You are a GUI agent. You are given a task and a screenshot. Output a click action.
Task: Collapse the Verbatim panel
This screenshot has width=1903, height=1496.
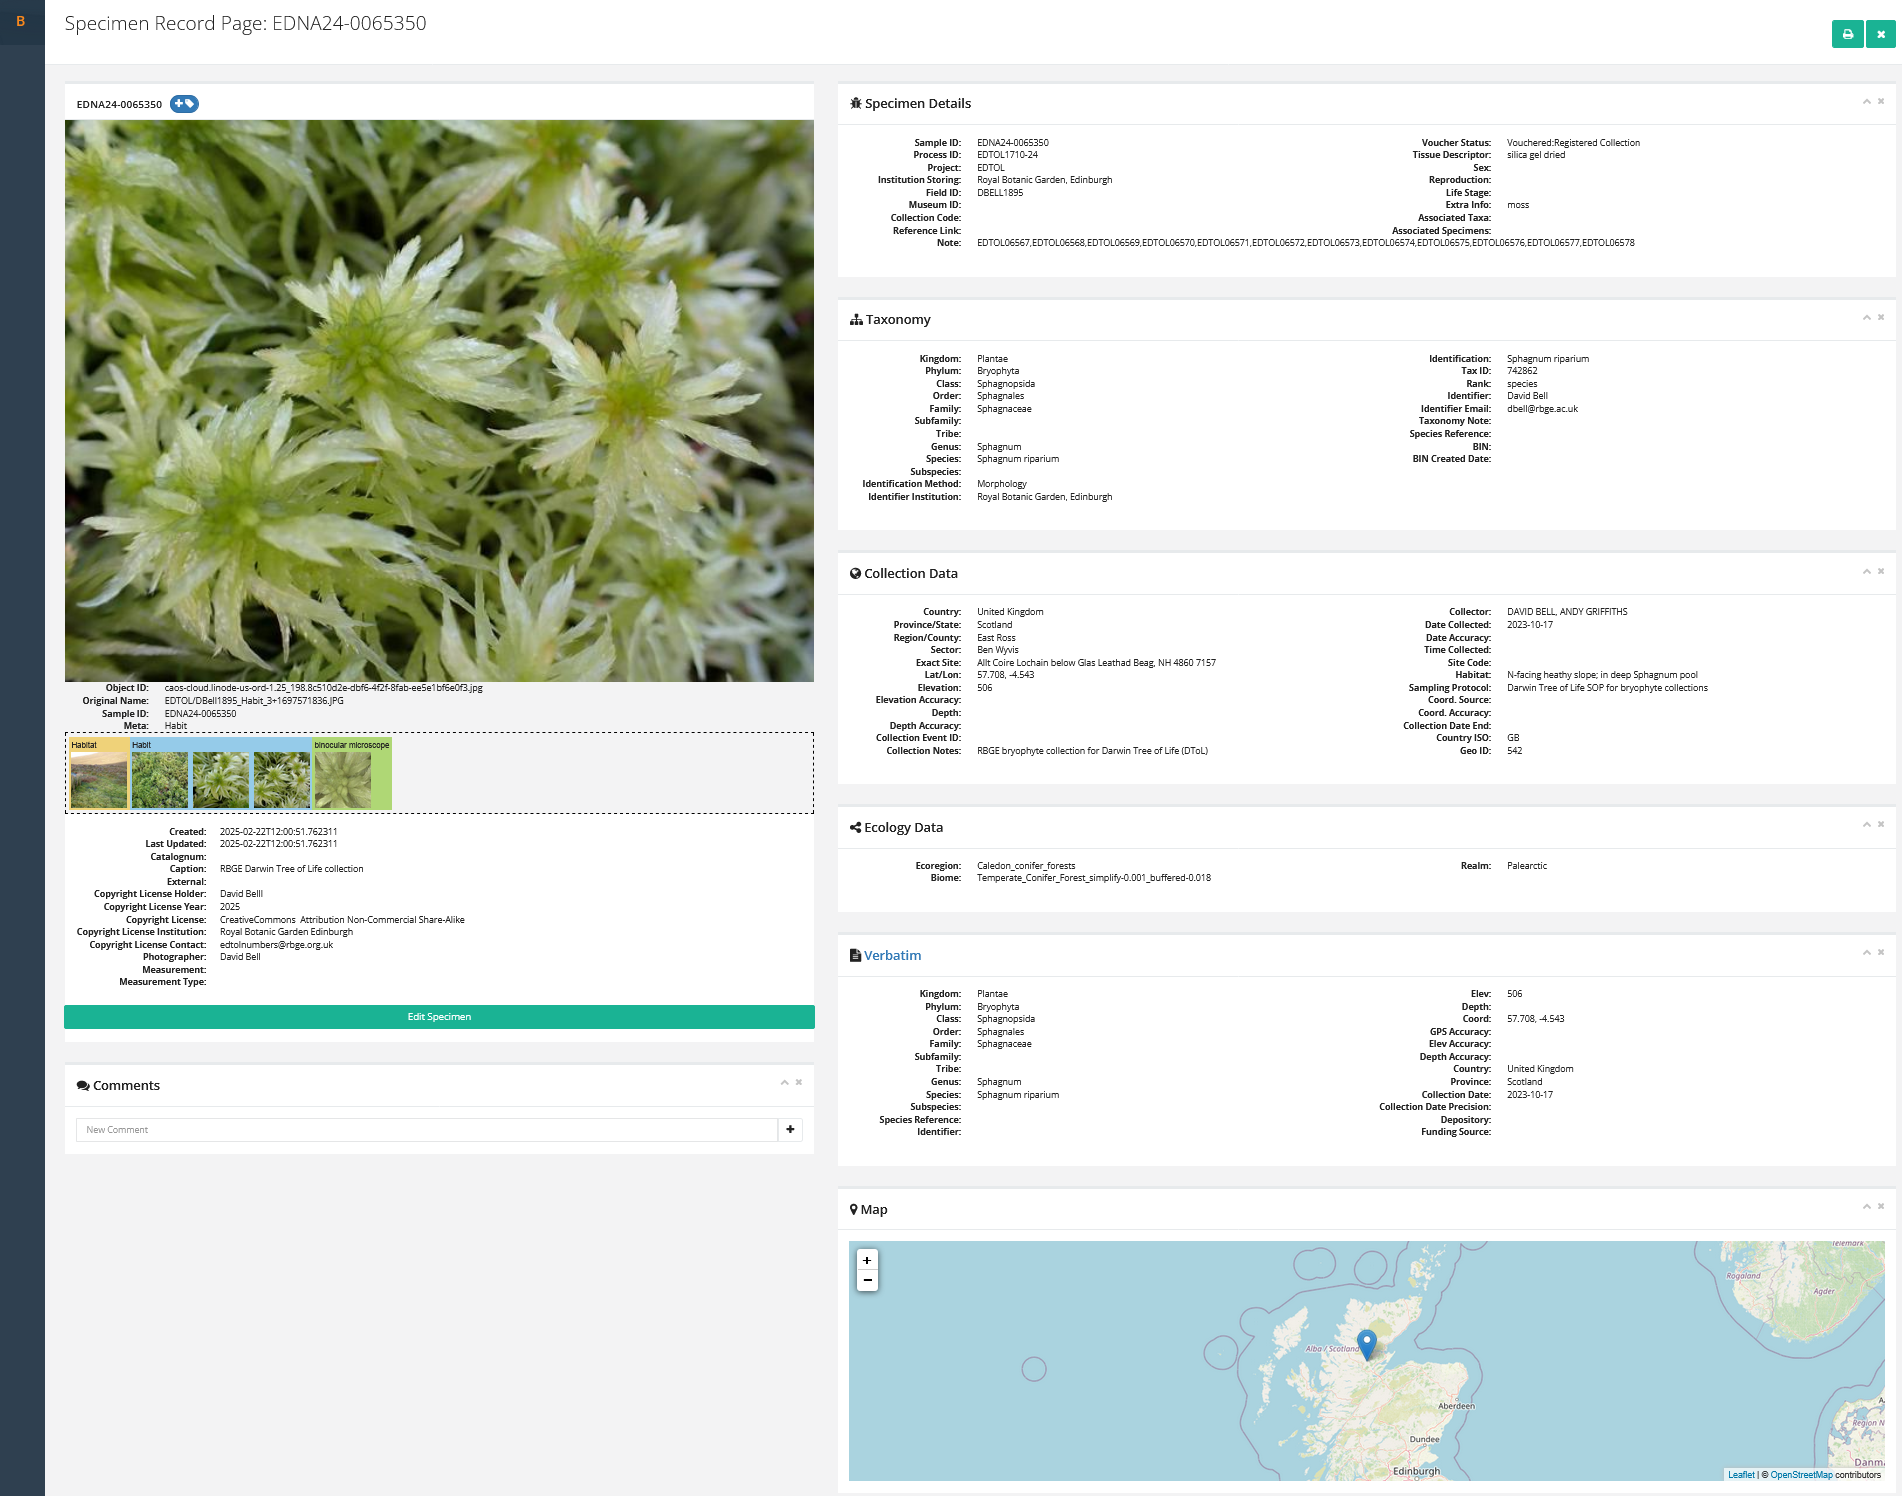point(1866,952)
